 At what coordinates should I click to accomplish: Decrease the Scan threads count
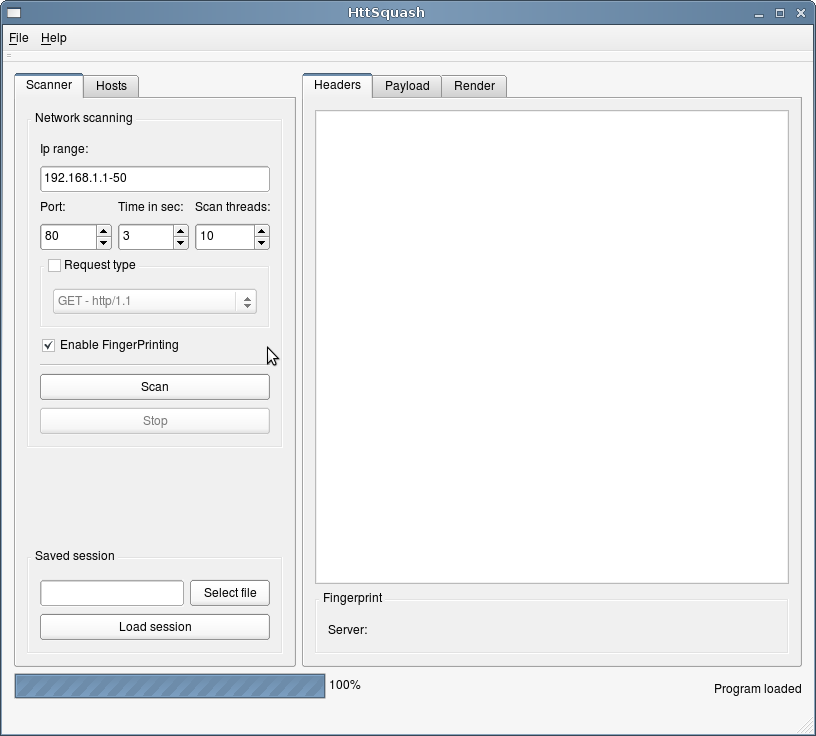261,243
